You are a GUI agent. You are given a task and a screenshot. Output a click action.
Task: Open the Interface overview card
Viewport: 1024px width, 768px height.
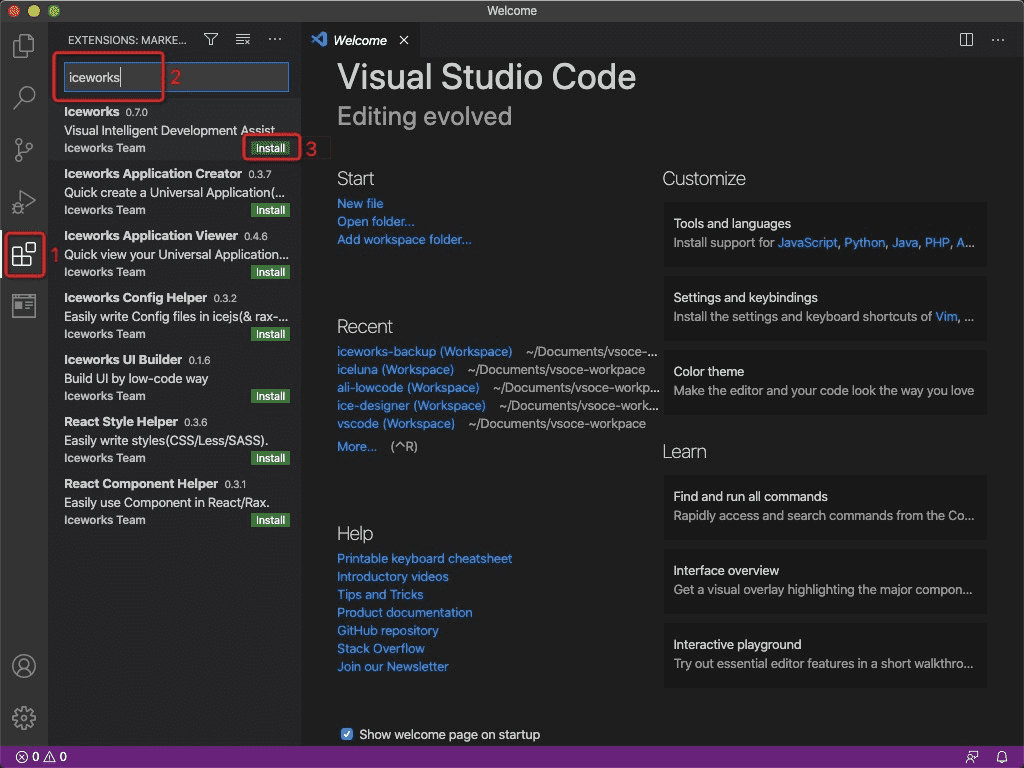tap(825, 581)
